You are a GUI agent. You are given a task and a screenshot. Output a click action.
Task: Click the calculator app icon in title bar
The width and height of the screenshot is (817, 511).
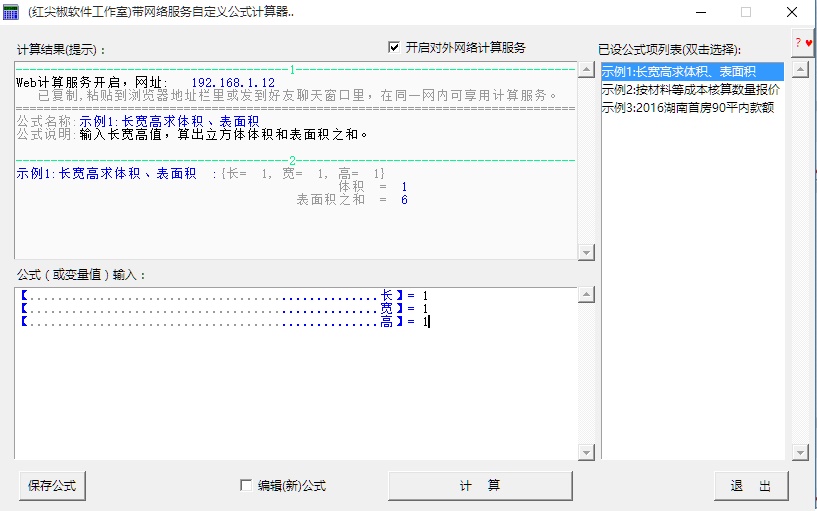tap(11, 12)
